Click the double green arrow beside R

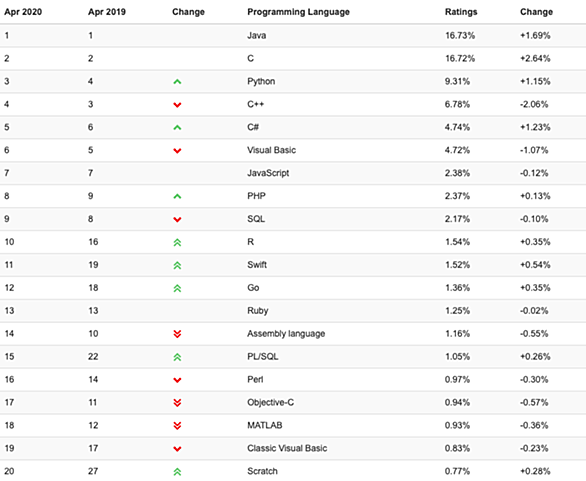point(177,243)
